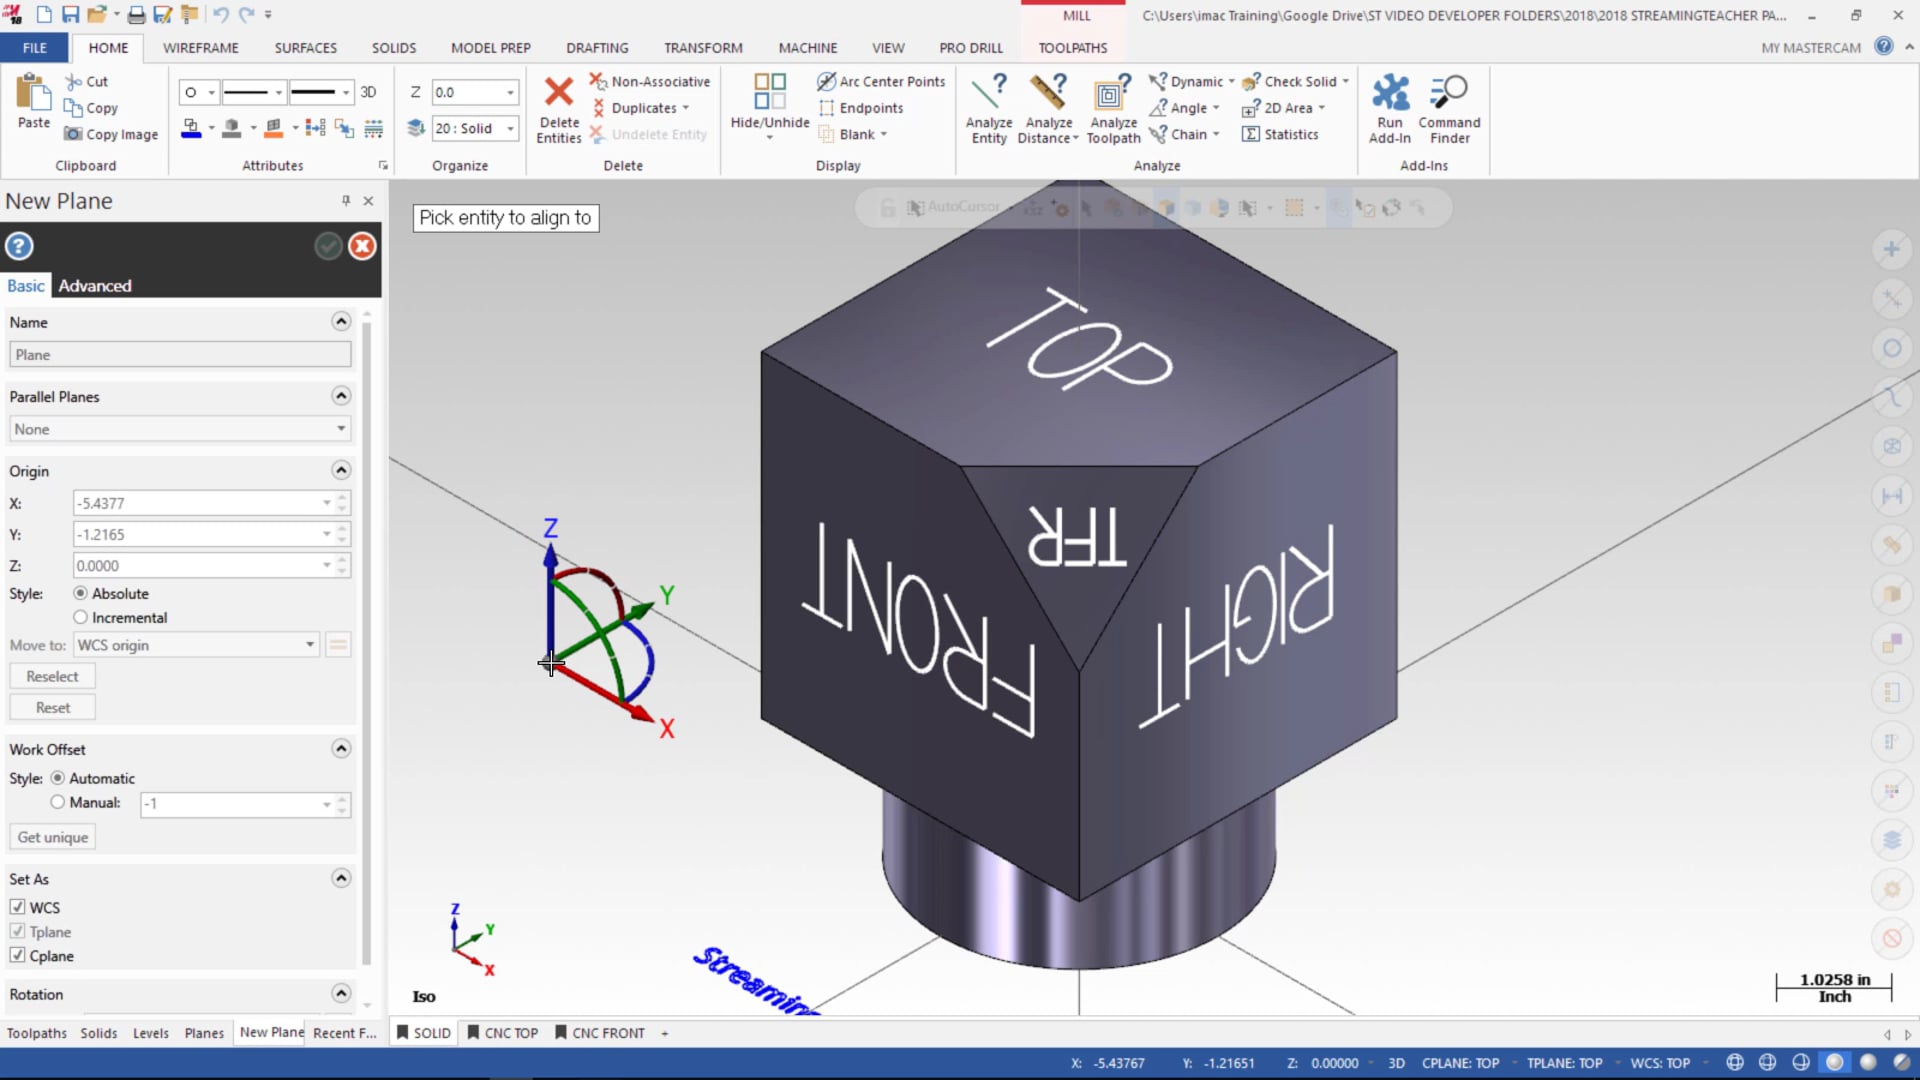Enable the Tplane checkbox
The image size is (1920, 1080).
click(x=18, y=931)
